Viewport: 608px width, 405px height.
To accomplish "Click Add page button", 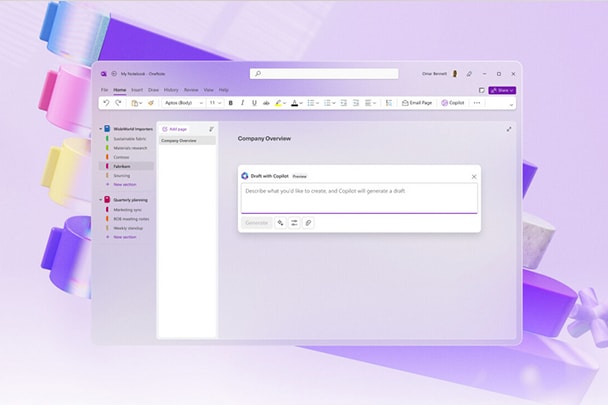I will tap(174, 129).
